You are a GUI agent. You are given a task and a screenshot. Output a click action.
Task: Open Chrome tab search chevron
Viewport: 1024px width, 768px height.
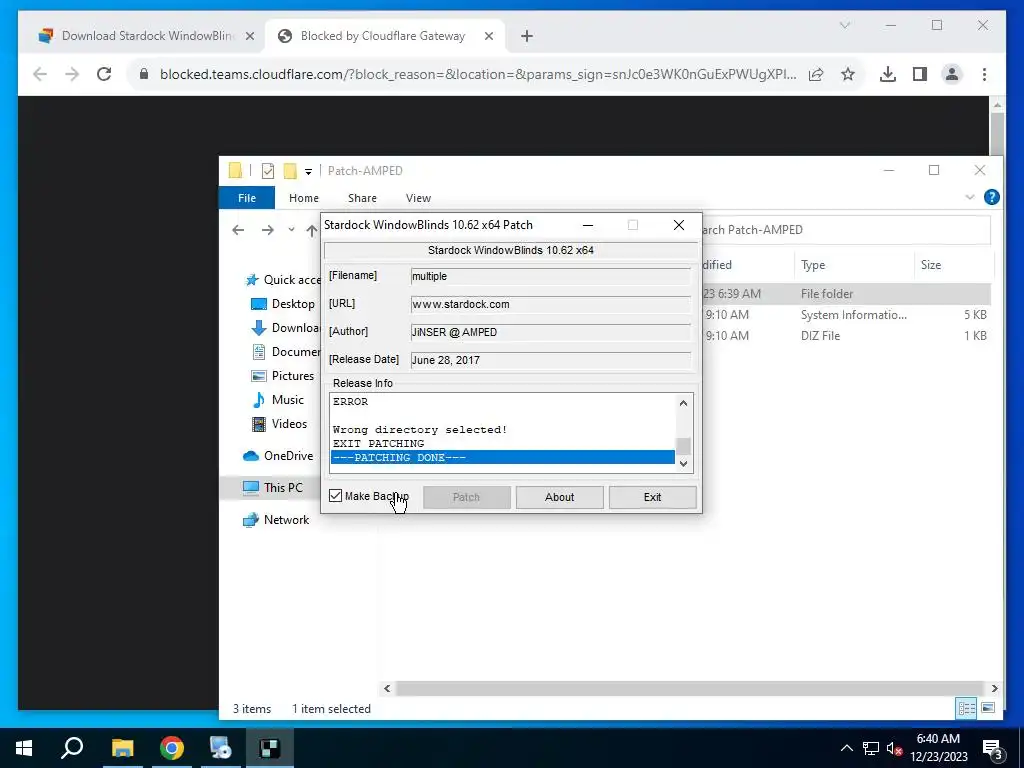[x=844, y=25]
